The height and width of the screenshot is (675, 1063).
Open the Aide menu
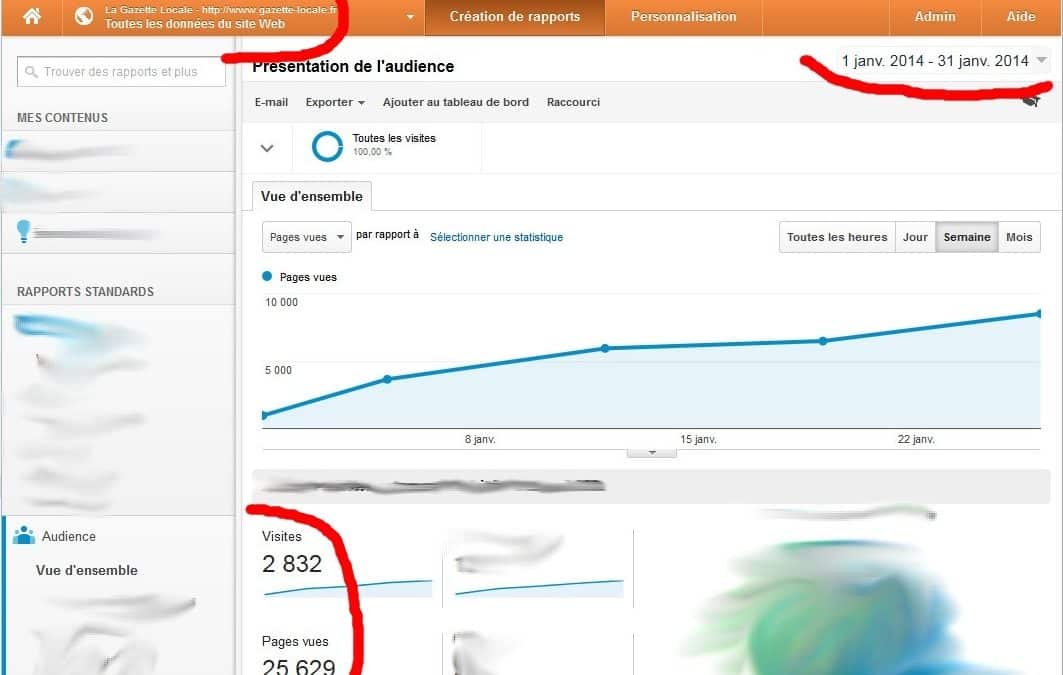pyautogui.click(x=1021, y=17)
